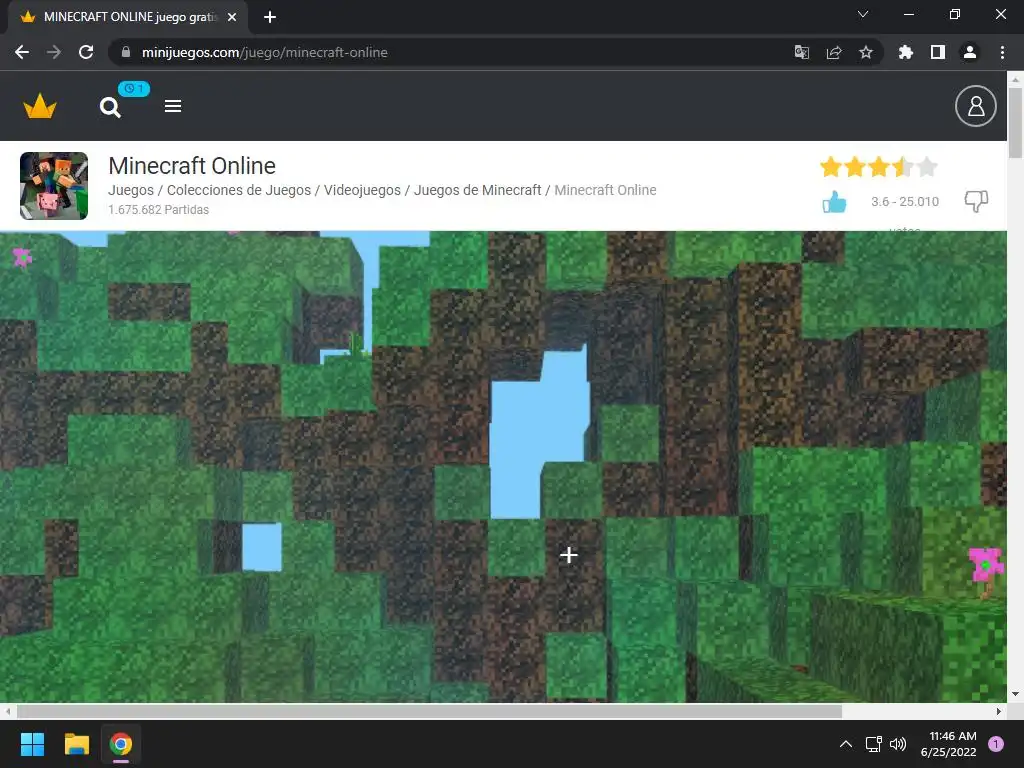The width and height of the screenshot is (1024, 768).
Task: Click the 1.675.682 Partidas text
Action: (x=158, y=210)
